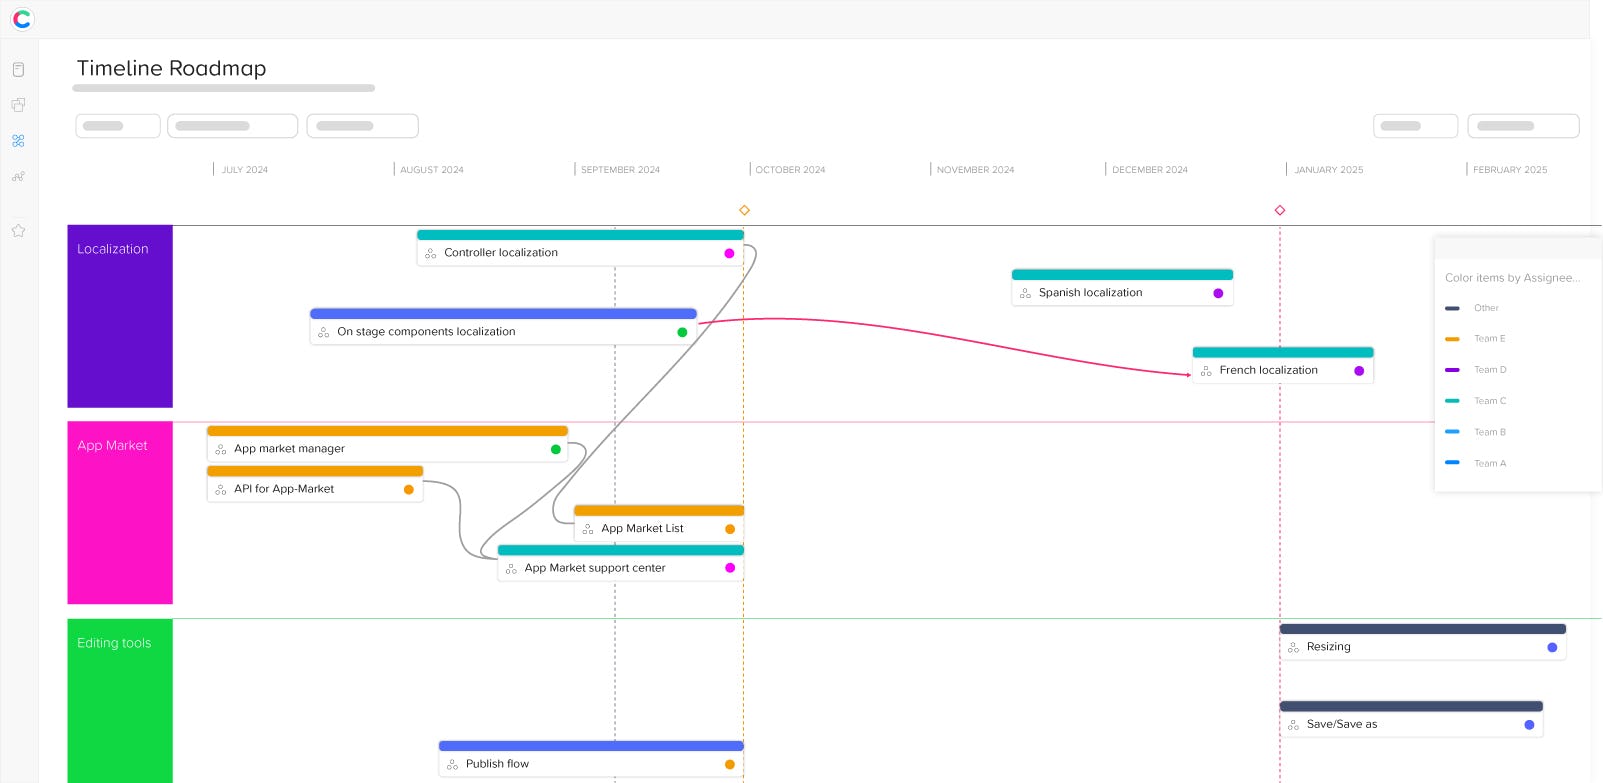Select the Editing tools swimlane header
This screenshot has width=1603, height=783.
[x=120, y=701]
